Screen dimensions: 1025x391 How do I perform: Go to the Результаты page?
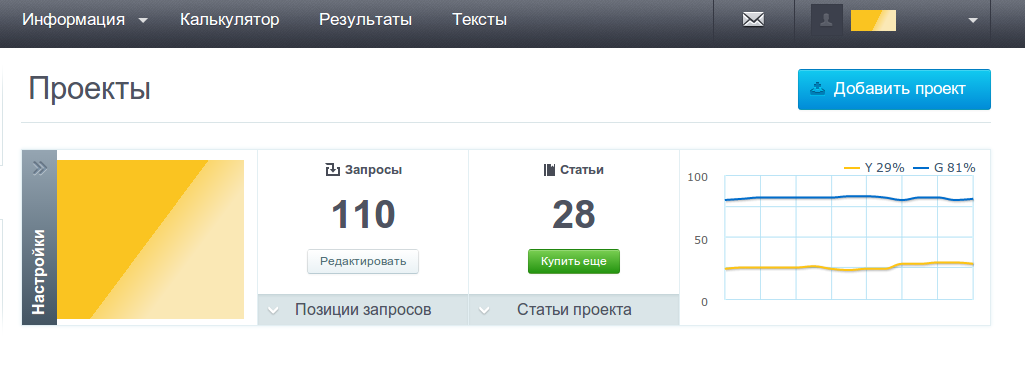coord(365,20)
